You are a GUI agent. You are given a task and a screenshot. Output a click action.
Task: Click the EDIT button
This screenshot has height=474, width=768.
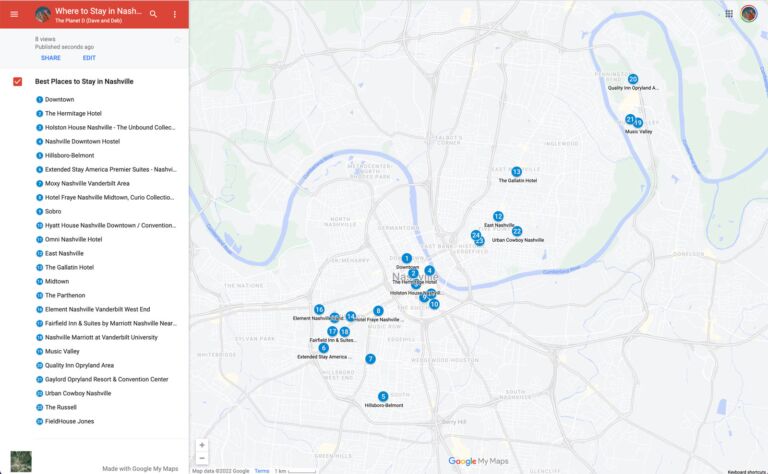89,58
